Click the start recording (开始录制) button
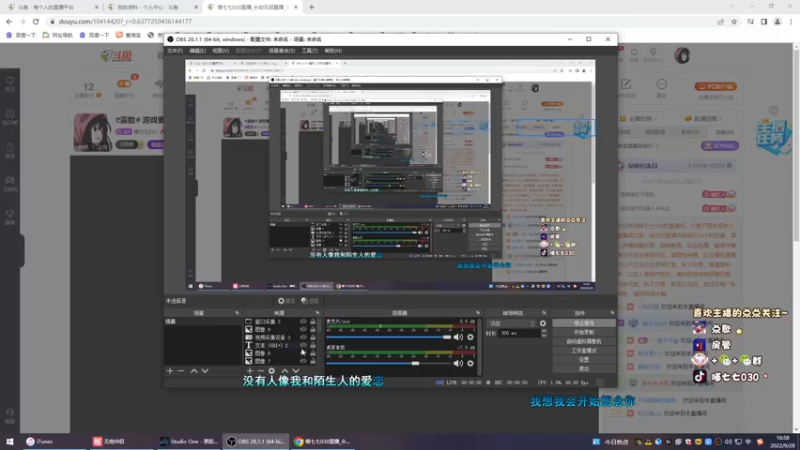The image size is (800, 450). [584, 332]
